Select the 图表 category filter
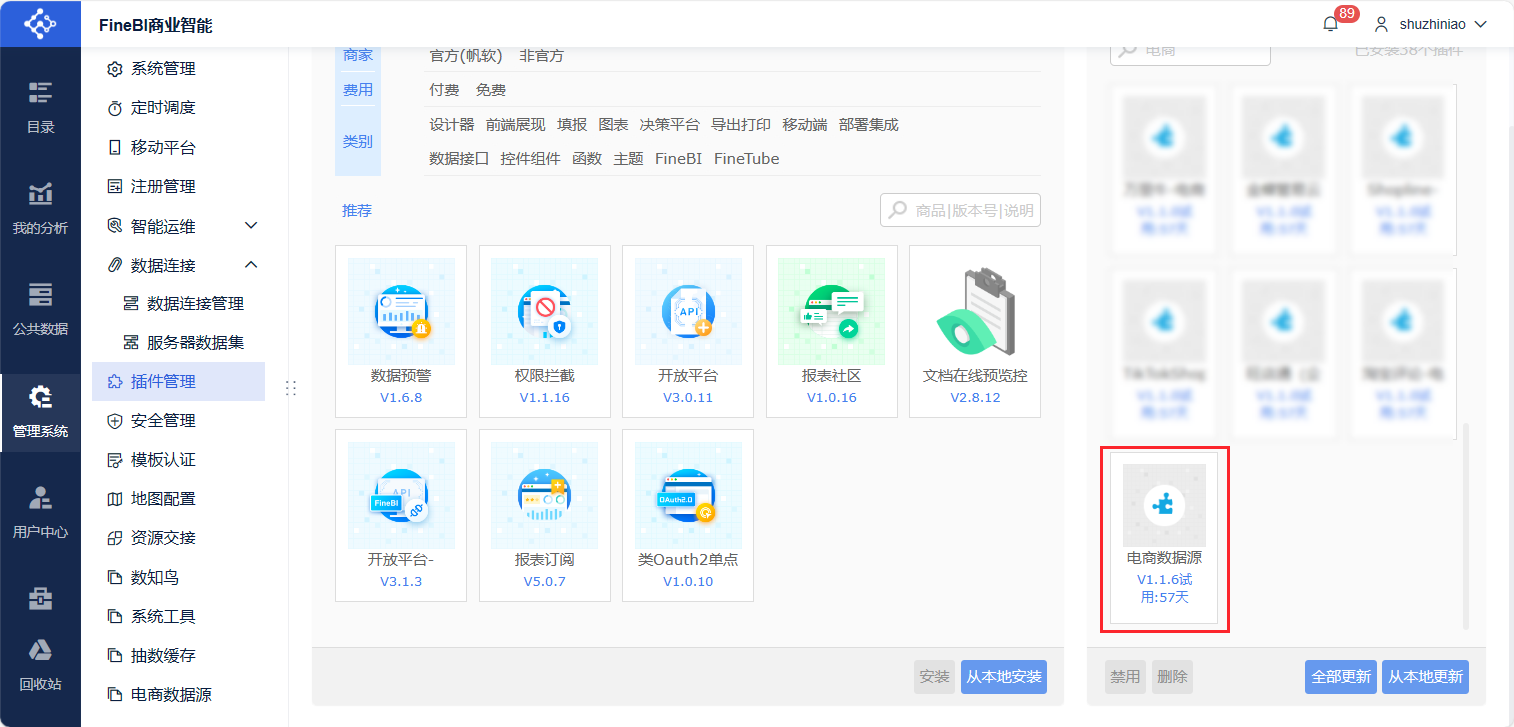1514x727 pixels. click(614, 125)
